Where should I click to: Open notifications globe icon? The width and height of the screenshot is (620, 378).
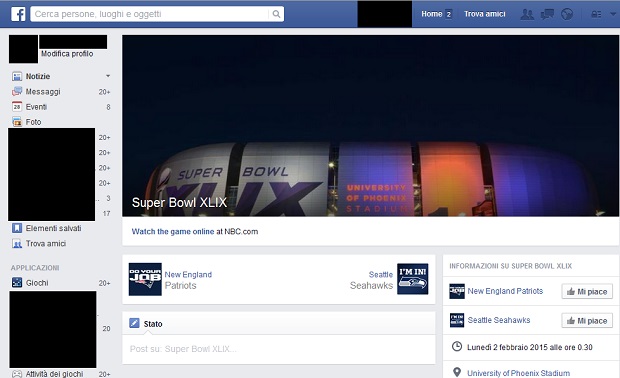567,14
